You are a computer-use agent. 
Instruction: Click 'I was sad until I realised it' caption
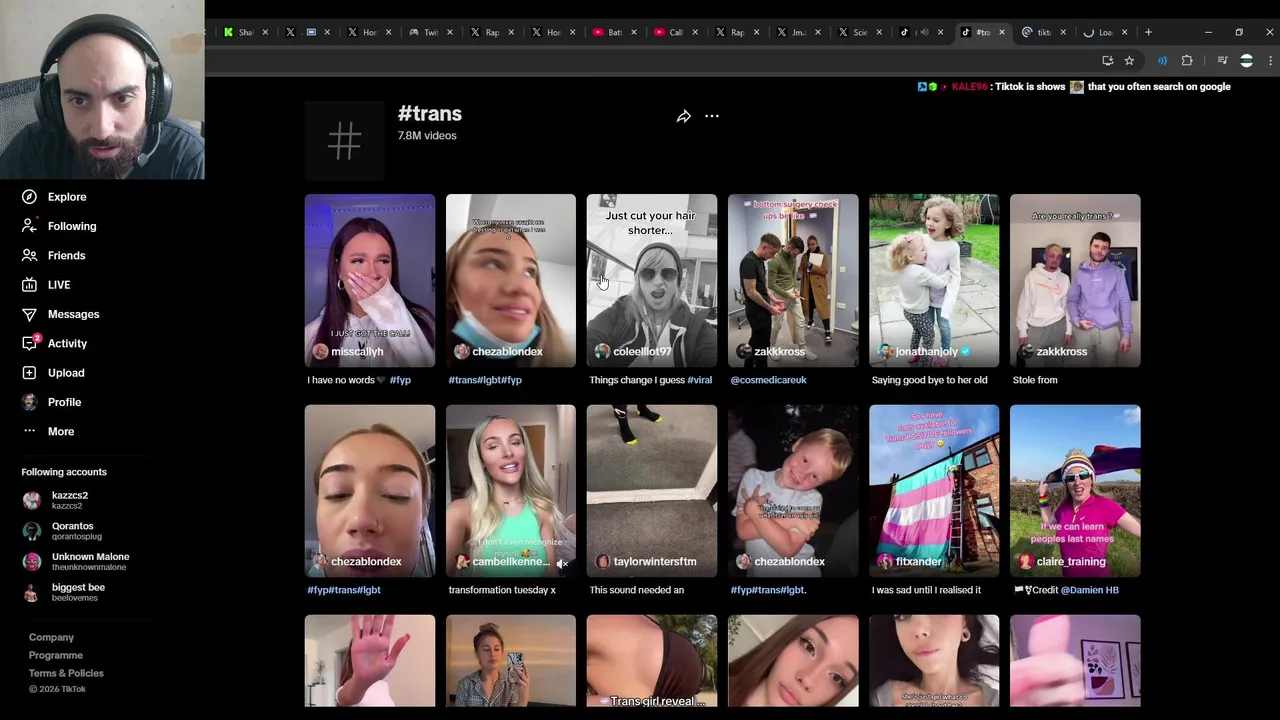click(926, 590)
